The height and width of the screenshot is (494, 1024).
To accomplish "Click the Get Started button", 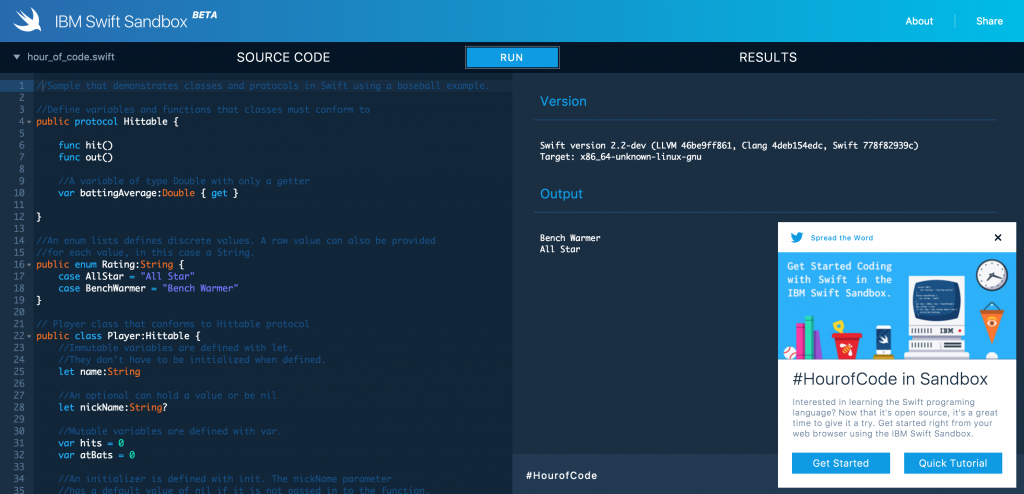I will (840, 463).
